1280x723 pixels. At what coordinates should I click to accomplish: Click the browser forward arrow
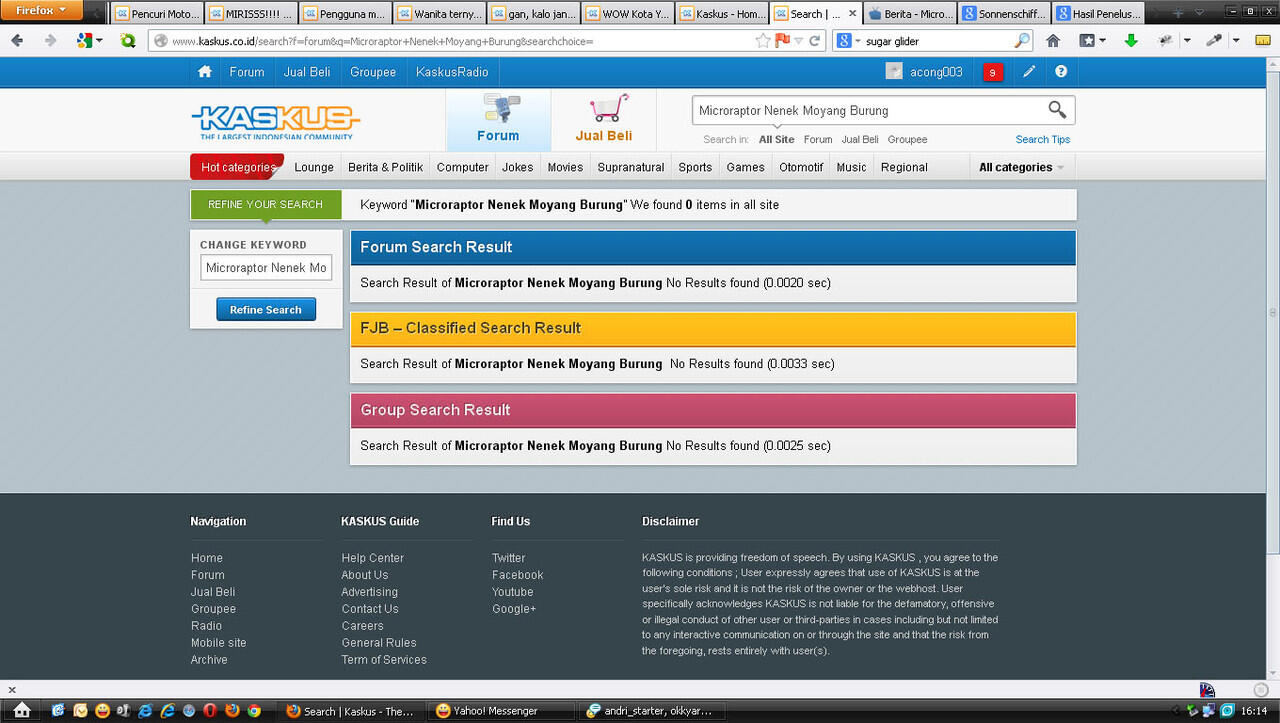(50, 41)
